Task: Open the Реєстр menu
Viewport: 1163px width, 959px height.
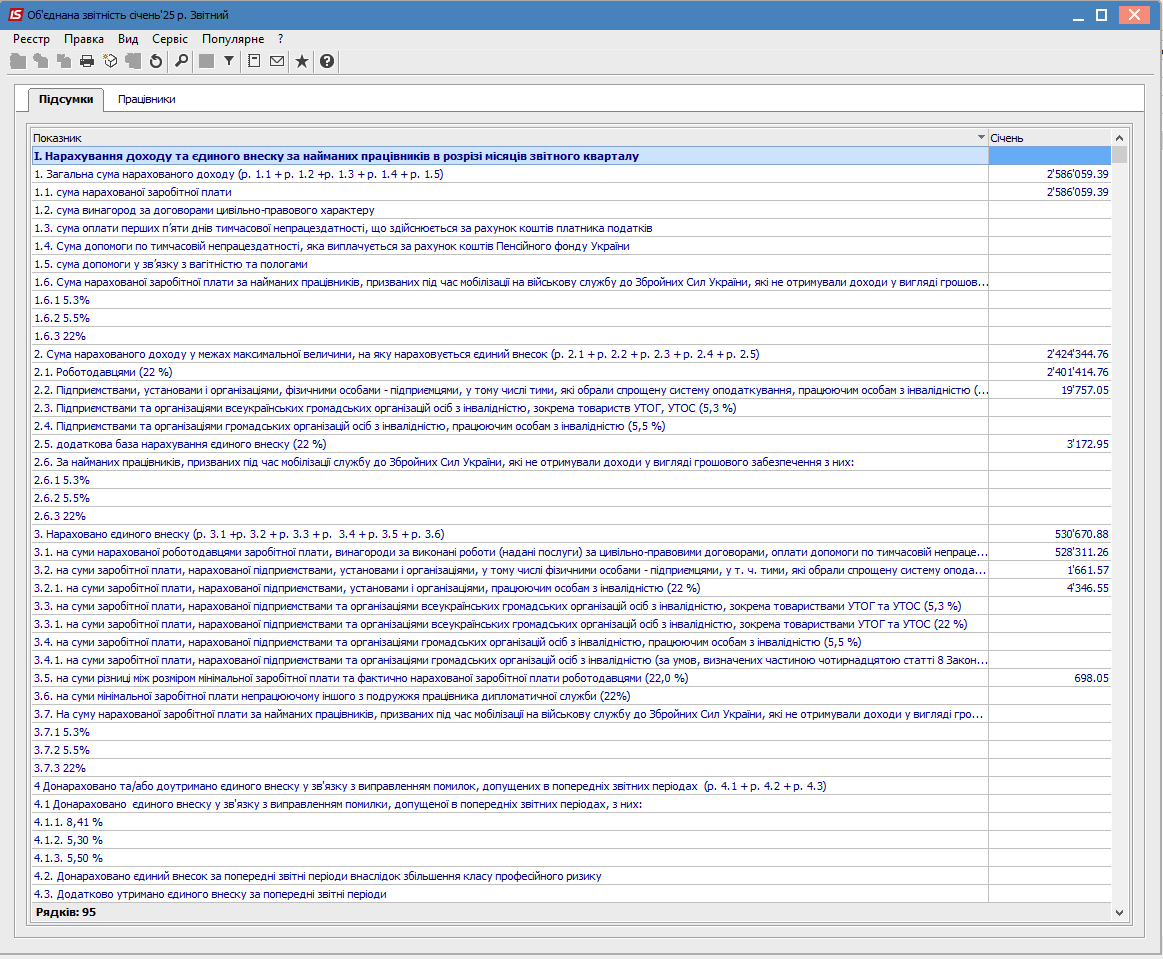Action: click(x=31, y=39)
